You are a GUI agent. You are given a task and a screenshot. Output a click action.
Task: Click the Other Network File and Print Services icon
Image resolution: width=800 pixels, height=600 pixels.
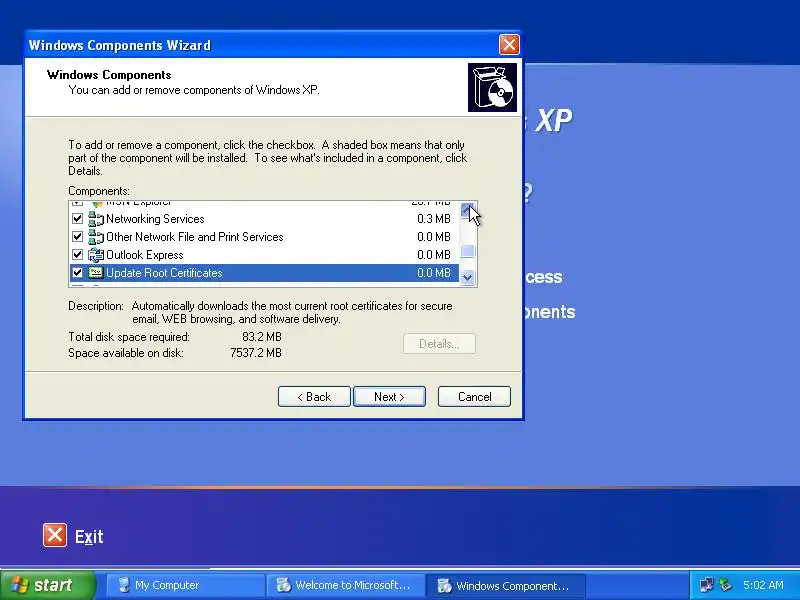point(96,237)
